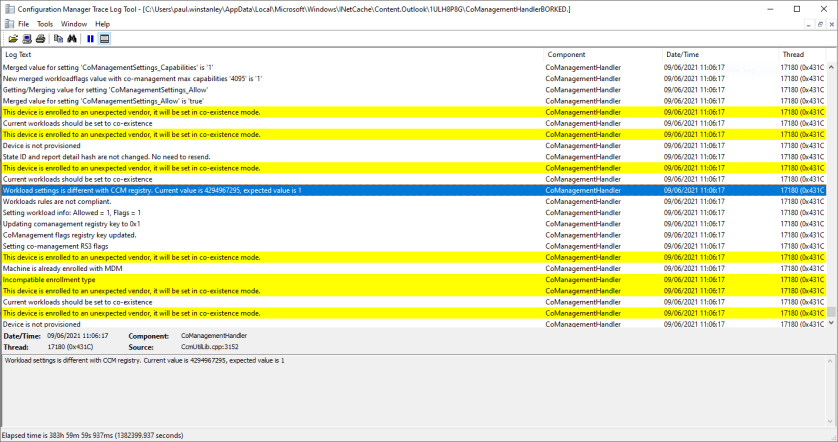Image resolution: width=838 pixels, height=442 pixels.
Task: Toggle the Show/Hide details pane button
Action: (x=104, y=39)
